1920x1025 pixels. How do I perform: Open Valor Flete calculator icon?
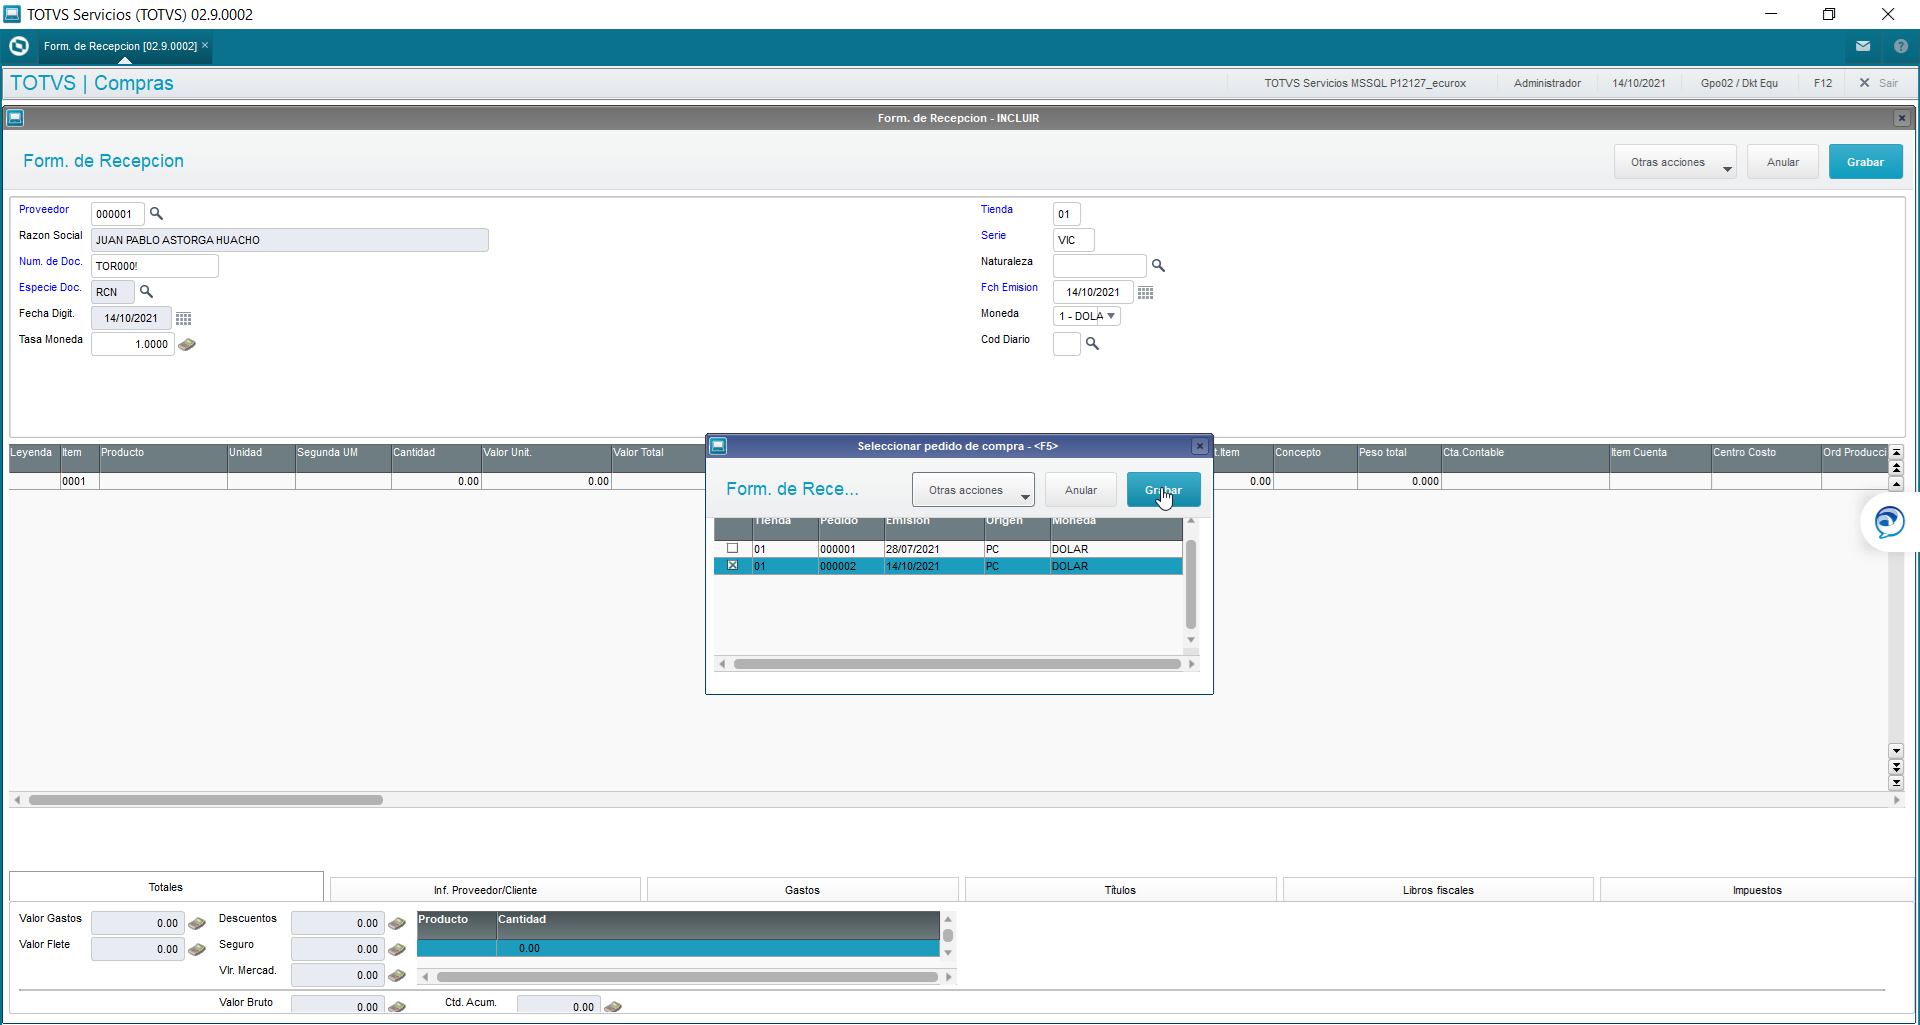pos(197,950)
